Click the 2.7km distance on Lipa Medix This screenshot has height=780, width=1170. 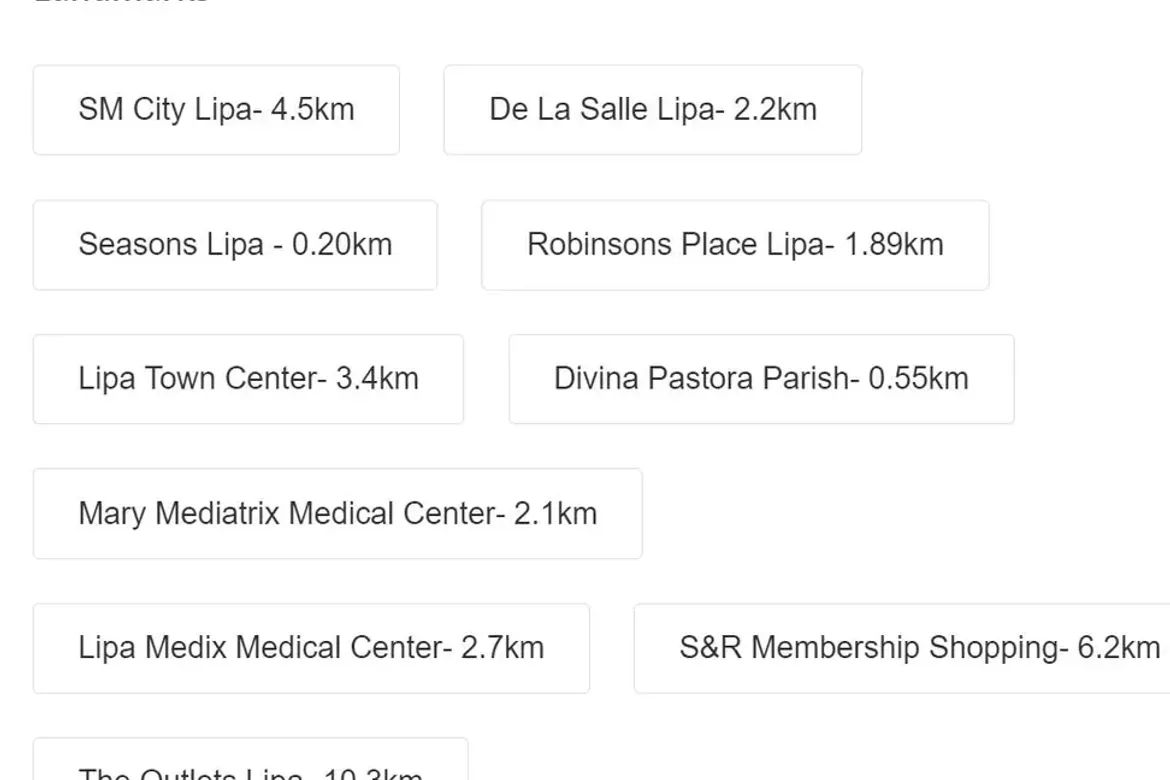pos(503,648)
